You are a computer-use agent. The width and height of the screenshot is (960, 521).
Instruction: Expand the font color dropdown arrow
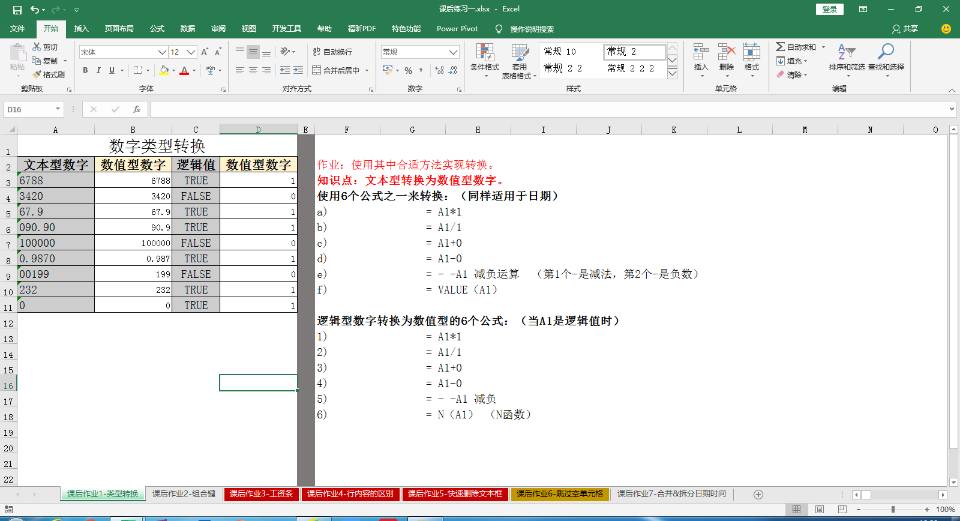pyautogui.click(x=194, y=70)
